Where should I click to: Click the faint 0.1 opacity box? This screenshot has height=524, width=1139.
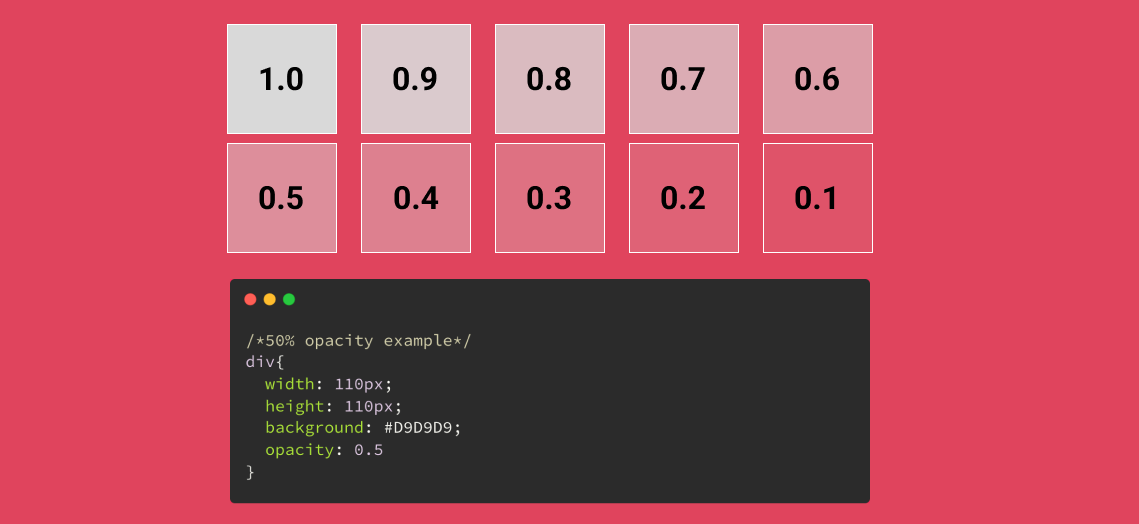818,198
